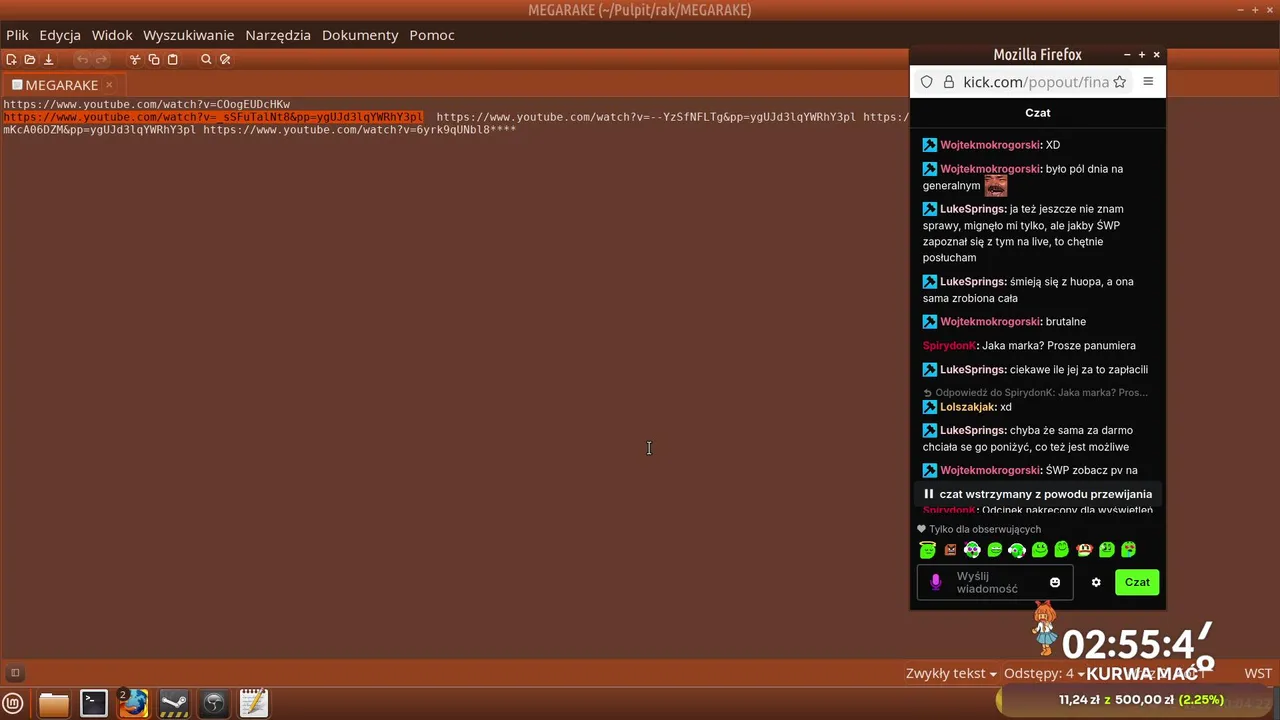Viewport: 1280px width, 720px height.
Task: Open the Pomoc menu
Action: click(x=432, y=35)
